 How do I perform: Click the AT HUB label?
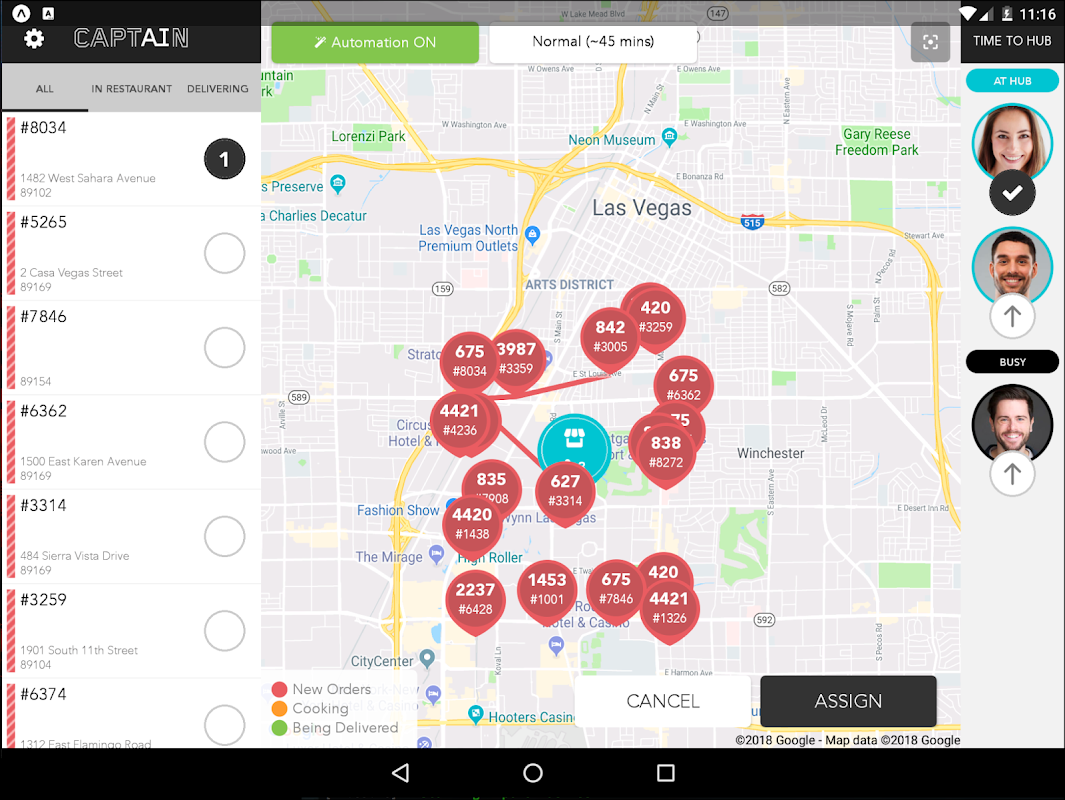(1012, 81)
